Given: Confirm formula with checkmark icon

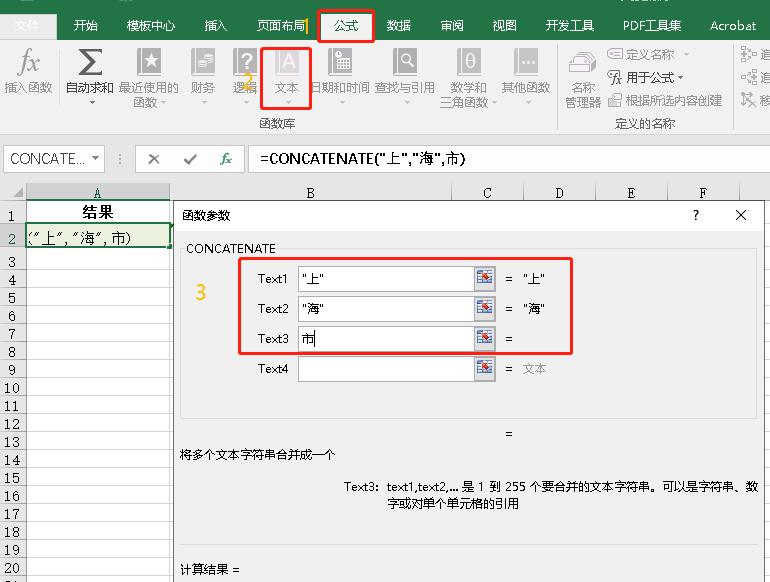Looking at the screenshot, I should pyautogui.click(x=190, y=159).
